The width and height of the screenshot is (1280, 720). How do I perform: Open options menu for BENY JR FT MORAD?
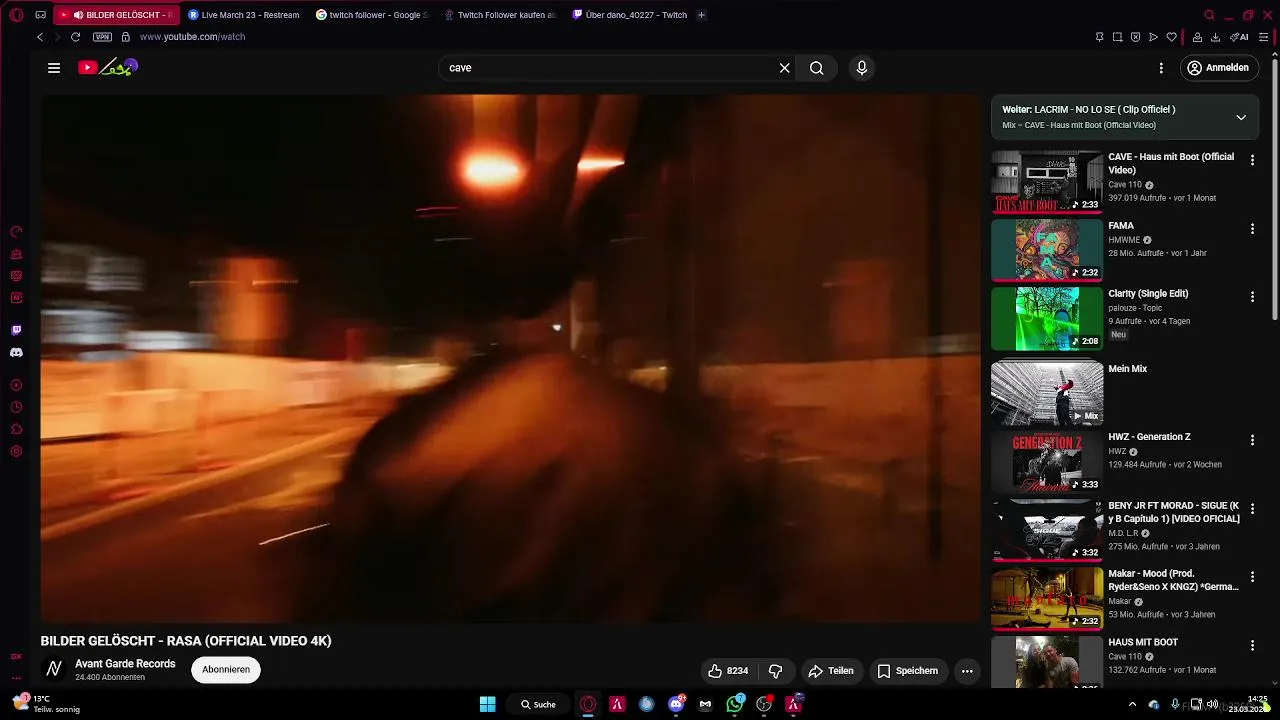(1252, 509)
